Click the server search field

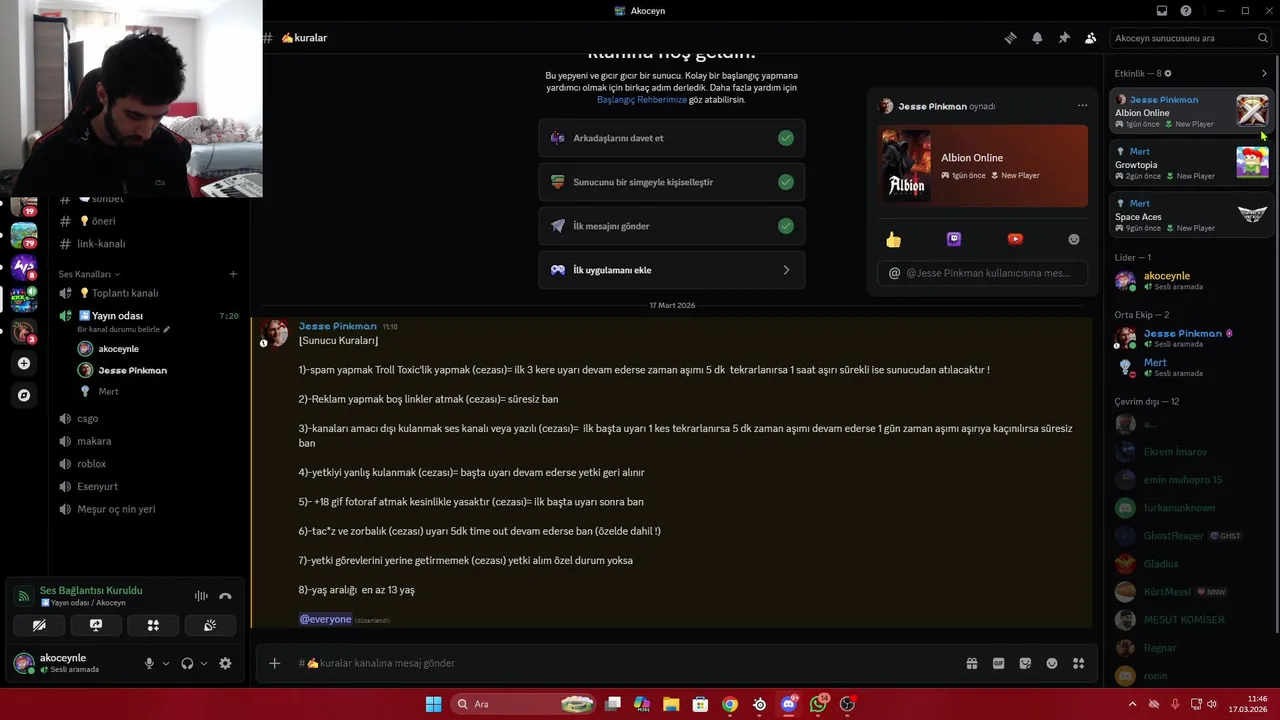1190,38
